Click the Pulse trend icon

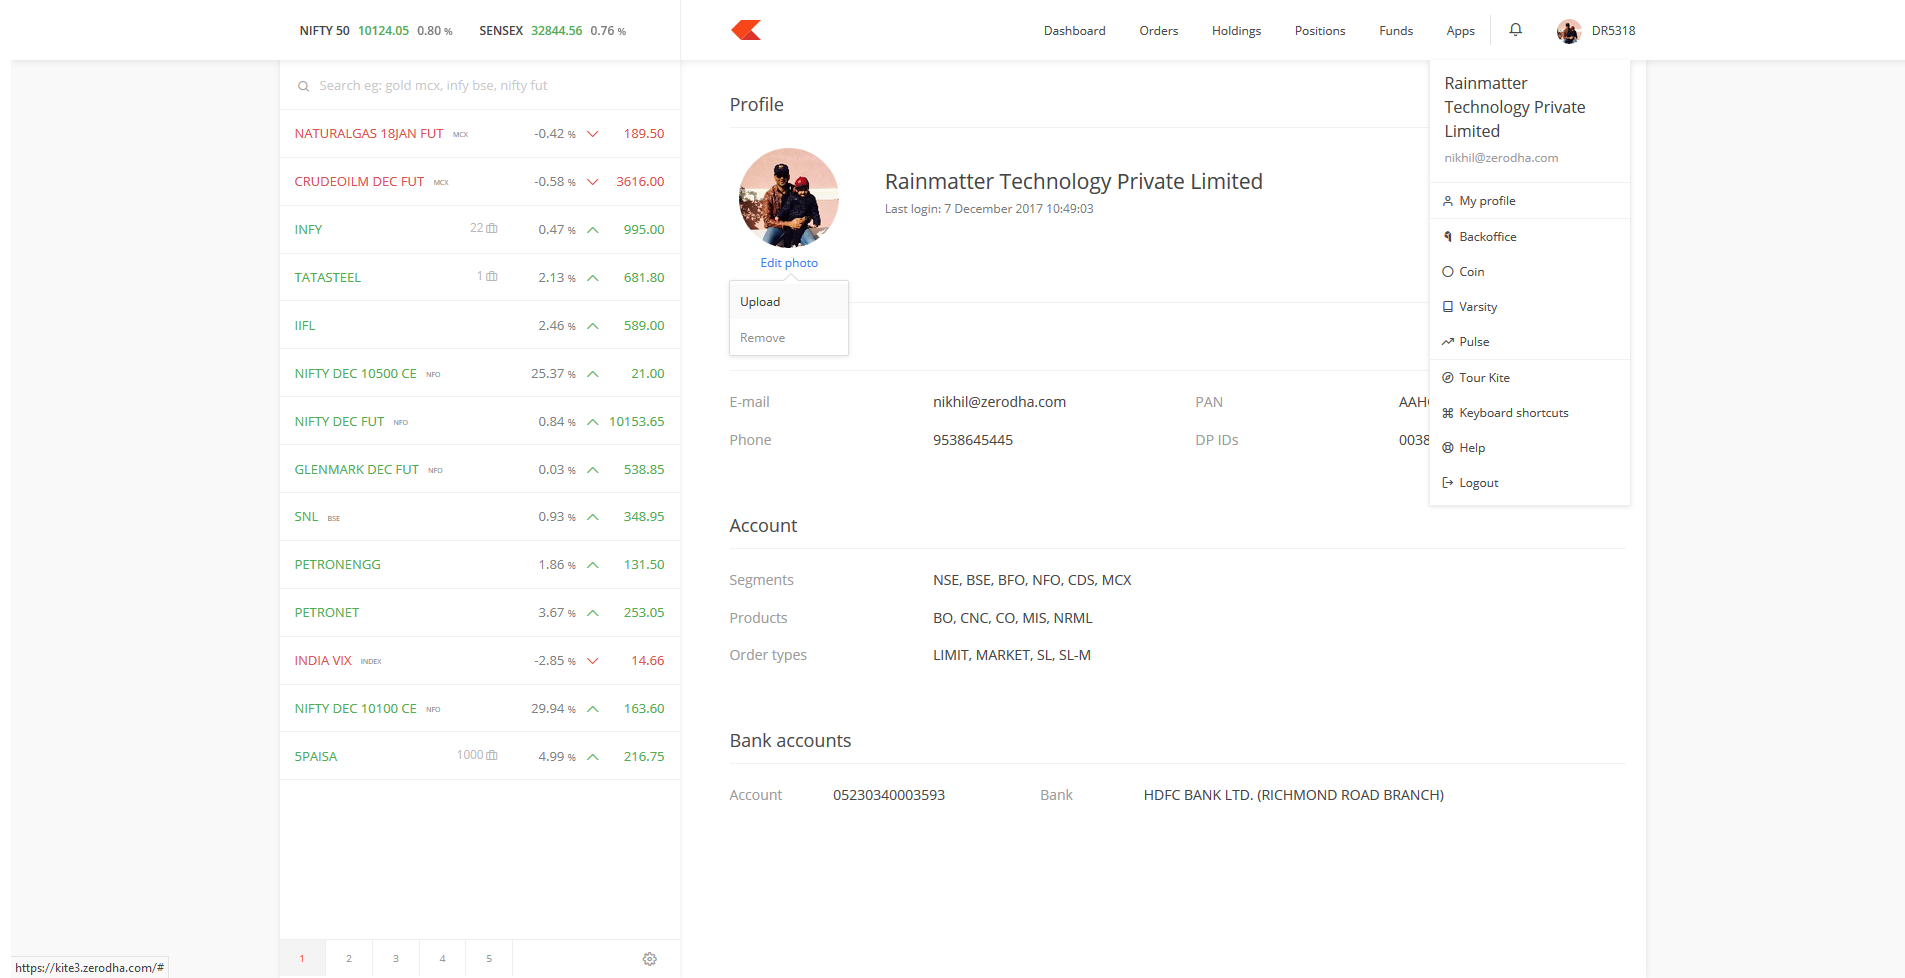[x=1447, y=342]
